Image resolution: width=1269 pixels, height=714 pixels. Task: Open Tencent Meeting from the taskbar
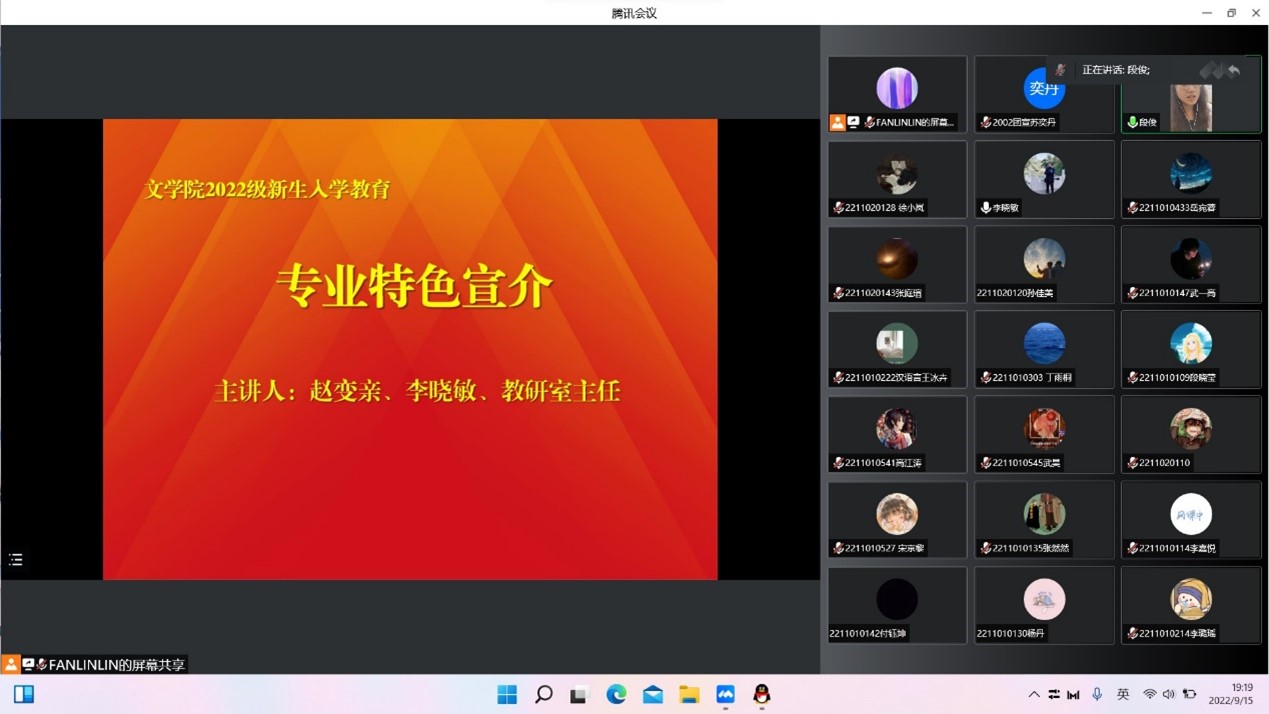[x=725, y=695]
